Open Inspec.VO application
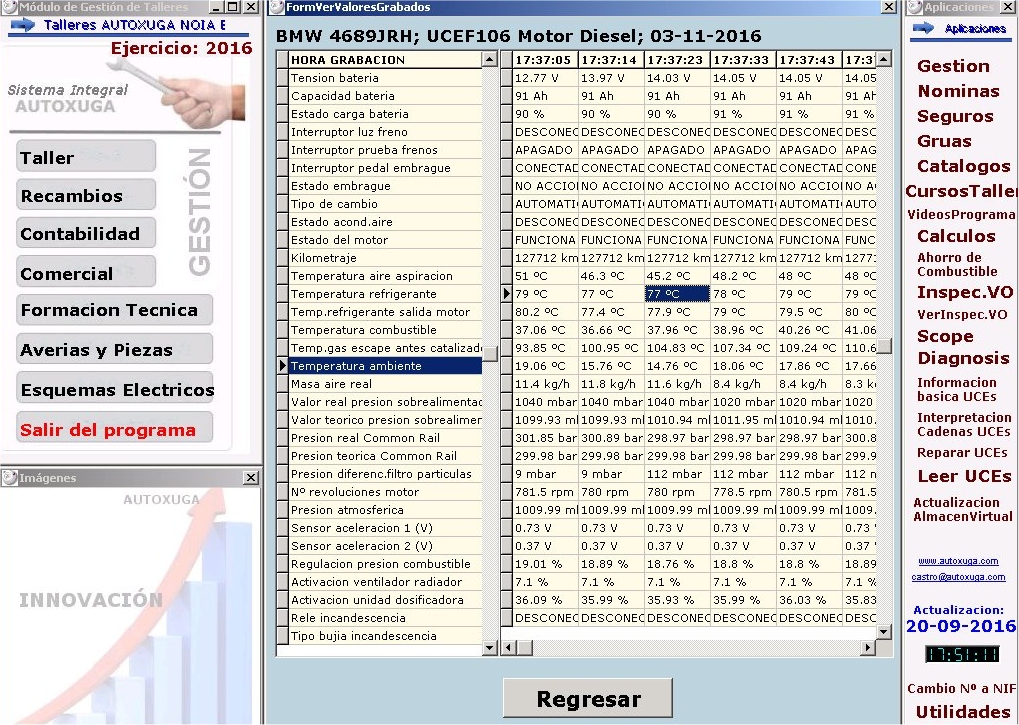This screenshot has height=725, width=1019. coord(964,292)
